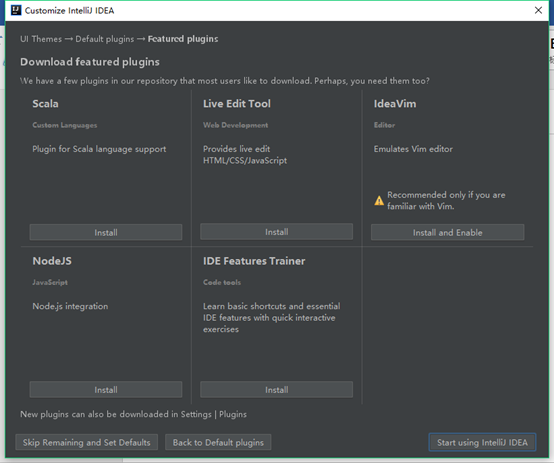Click 'Provides live edit HTML/CSS/JavaScript' description
The width and height of the screenshot is (554, 463).
pos(245,154)
